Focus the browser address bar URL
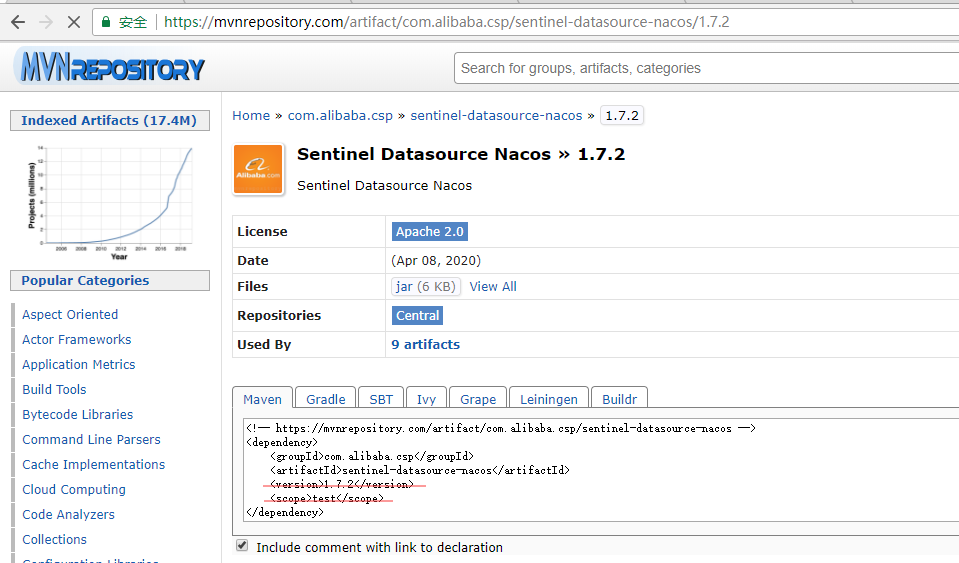Screen dimensions: 959x563 coord(446,22)
